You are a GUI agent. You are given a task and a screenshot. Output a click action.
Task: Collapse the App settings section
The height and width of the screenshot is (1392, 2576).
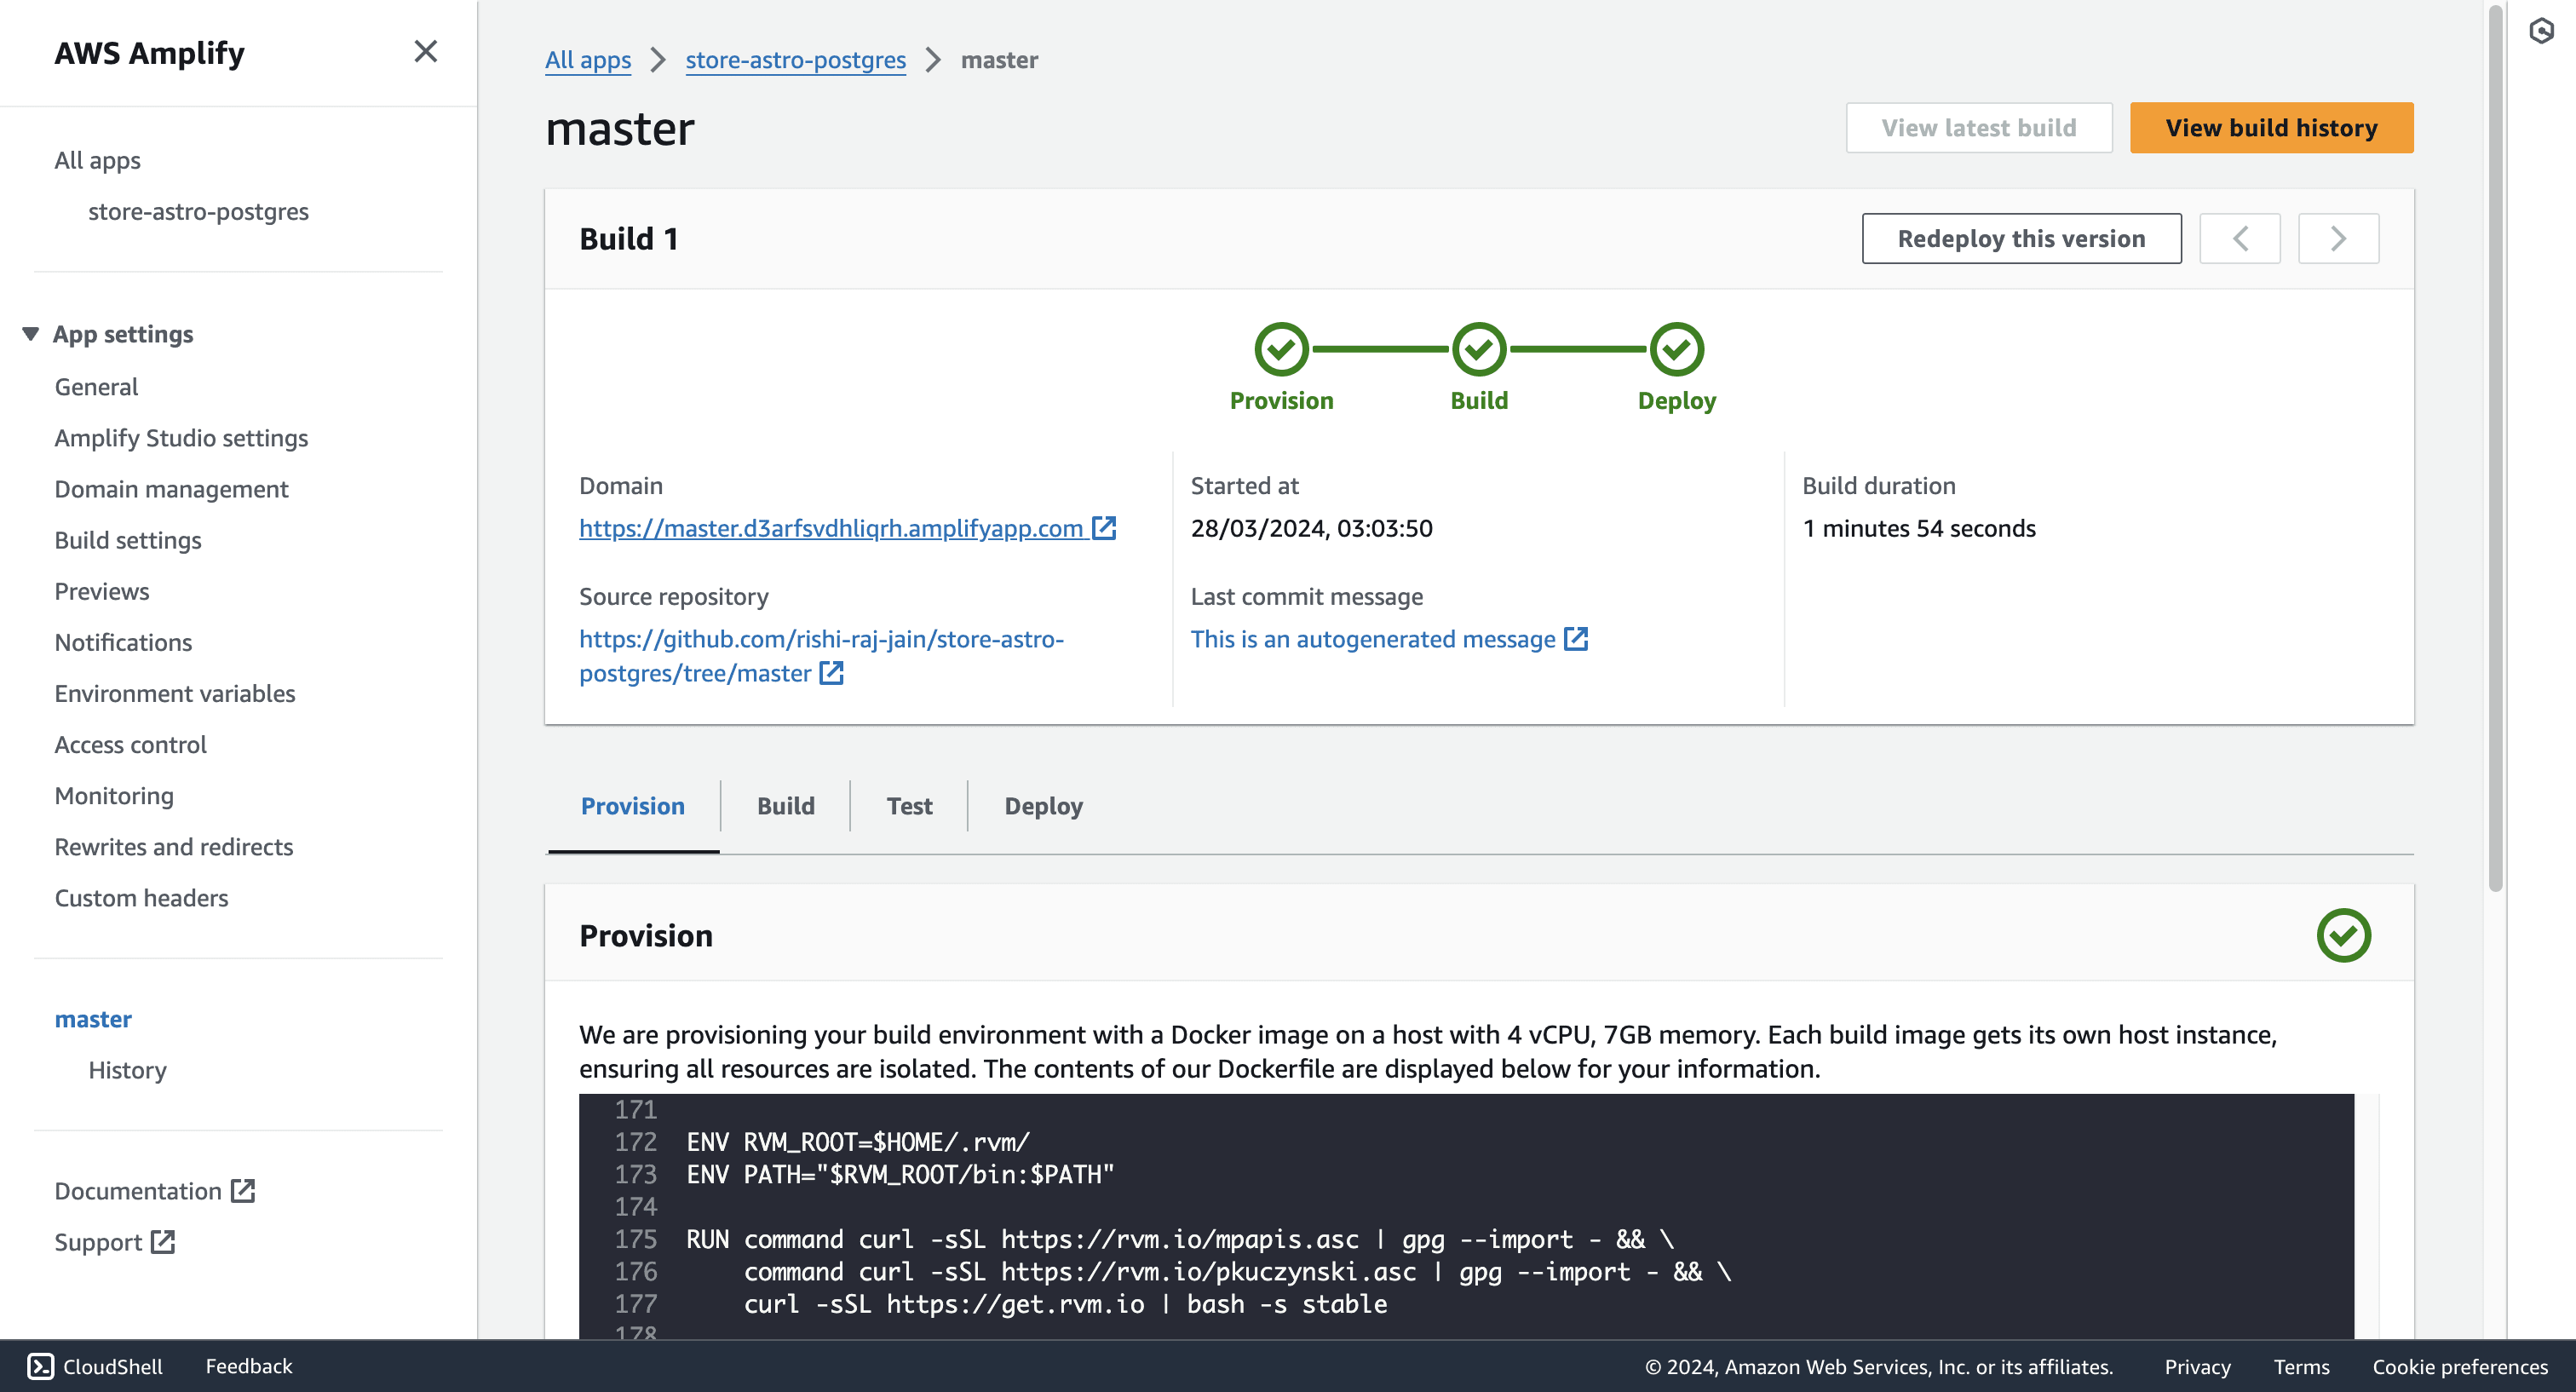(31, 334)
